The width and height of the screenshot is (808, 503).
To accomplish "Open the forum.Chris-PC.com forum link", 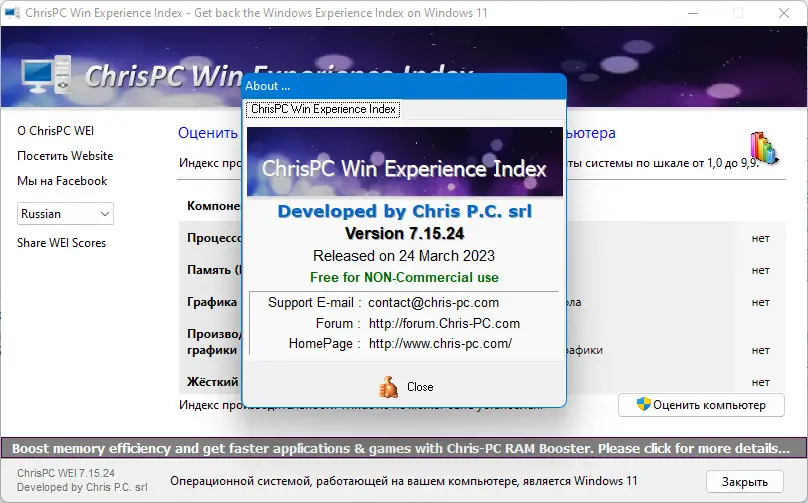I will point(444,323).
